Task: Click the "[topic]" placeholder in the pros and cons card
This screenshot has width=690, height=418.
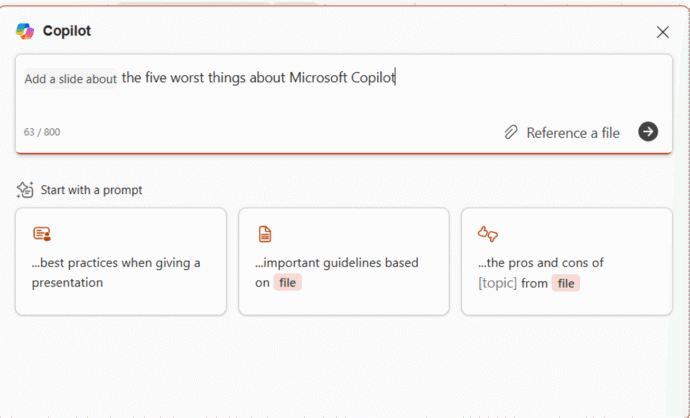Action: click(x=498, y=283)
